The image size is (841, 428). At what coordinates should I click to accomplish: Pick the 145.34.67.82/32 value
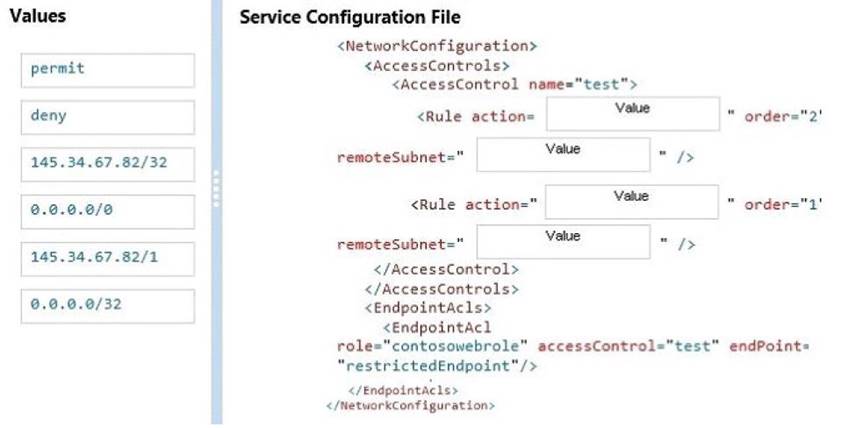(x=107, y=163)
